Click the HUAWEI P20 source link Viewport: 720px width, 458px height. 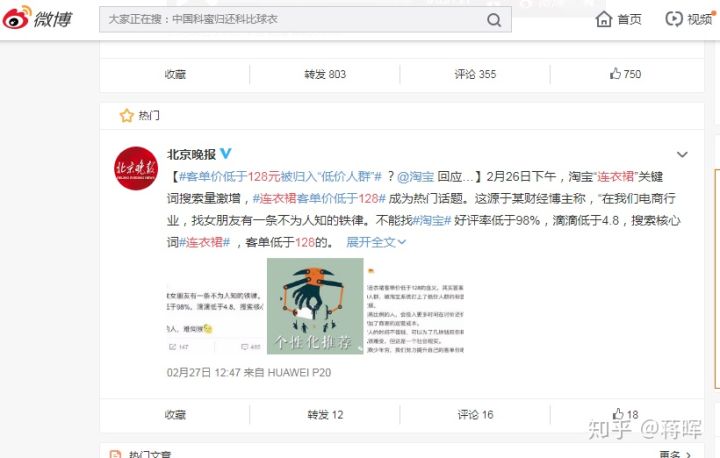299,373
